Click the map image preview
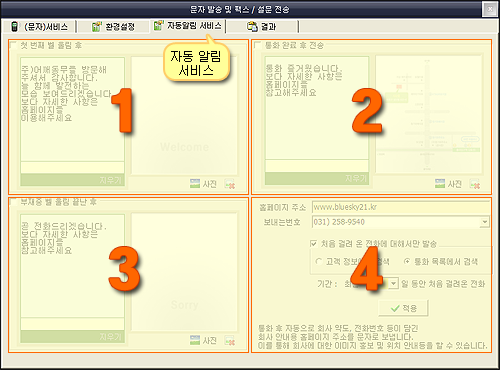This screenshot has width=500, height=370. (x=429, y=114)
